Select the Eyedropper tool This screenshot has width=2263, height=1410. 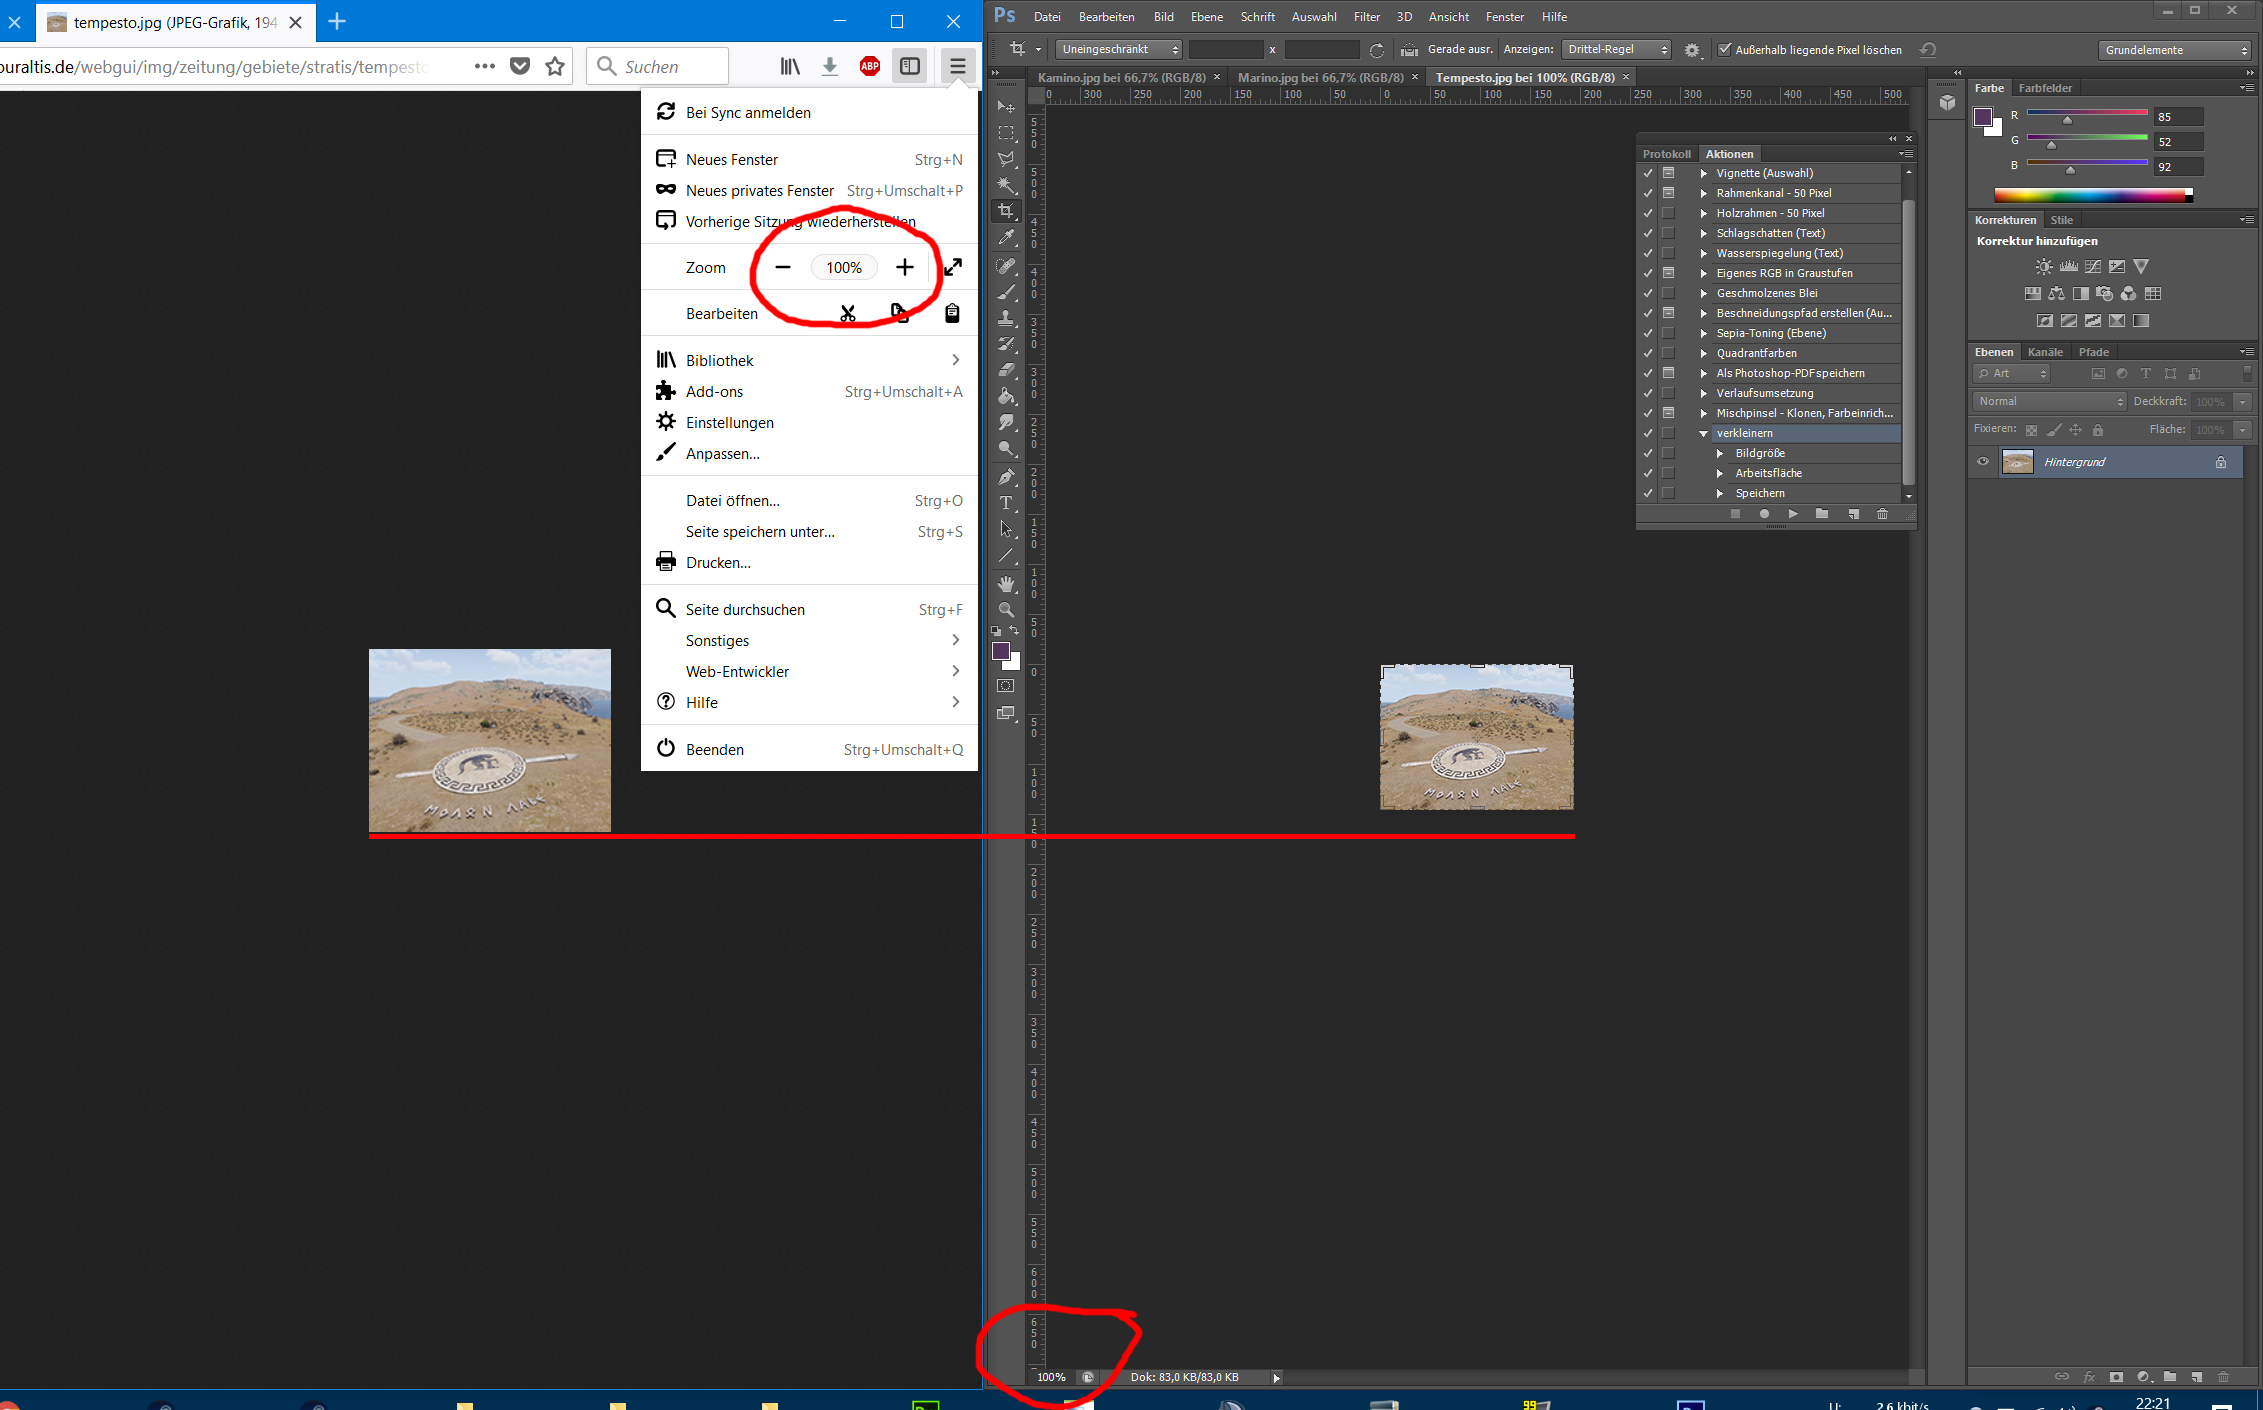tap(1006, 238)
